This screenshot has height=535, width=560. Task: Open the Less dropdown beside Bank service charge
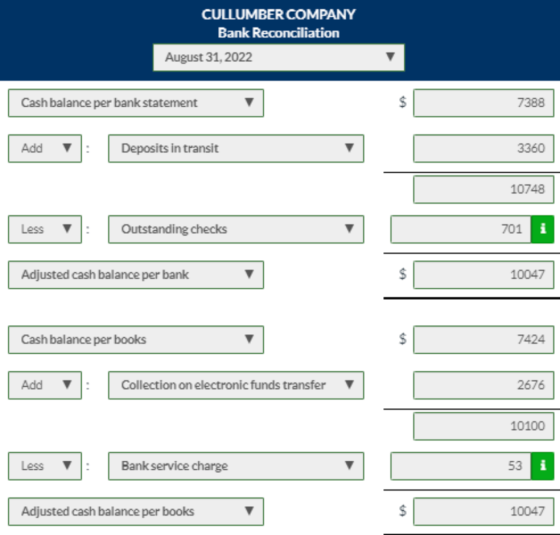coord(45,466)
